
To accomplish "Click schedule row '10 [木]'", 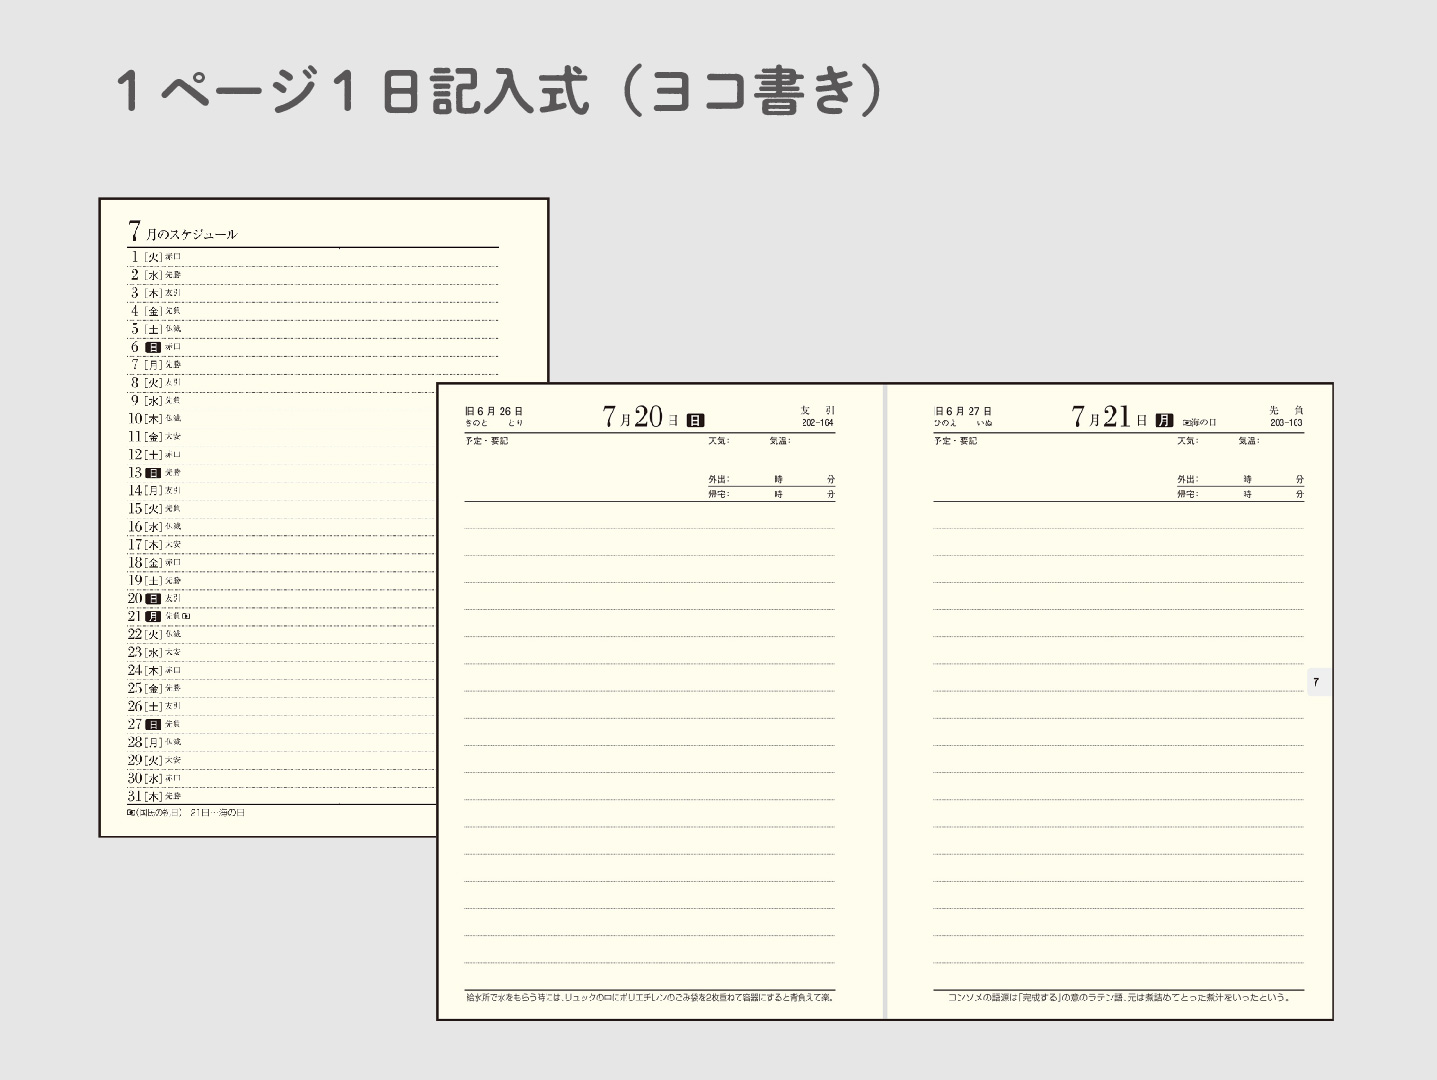I will pyautogui.click(x=282, y=419).
